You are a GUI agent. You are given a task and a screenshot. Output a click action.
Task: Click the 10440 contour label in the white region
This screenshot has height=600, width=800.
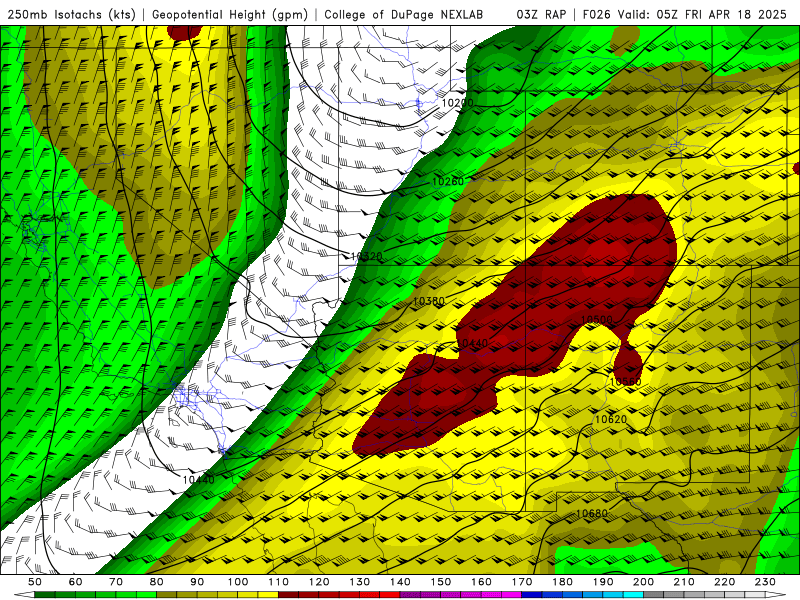[198, 480]
